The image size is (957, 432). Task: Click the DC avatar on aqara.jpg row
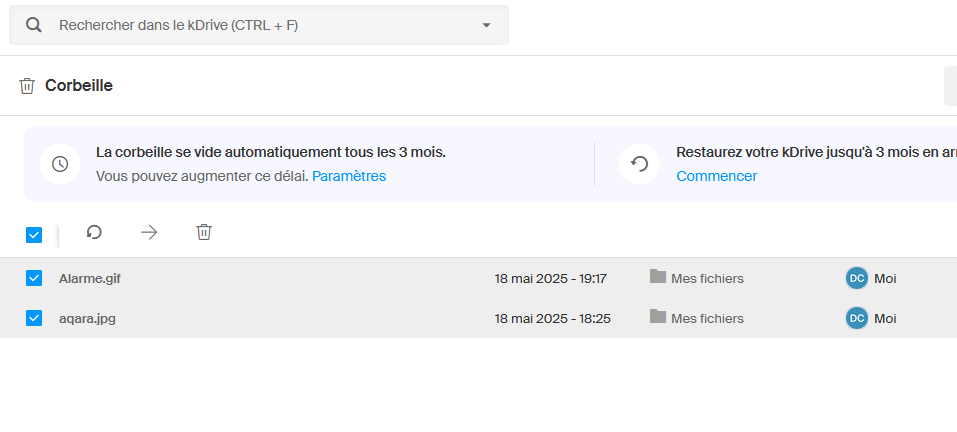(x=856, y=318)
